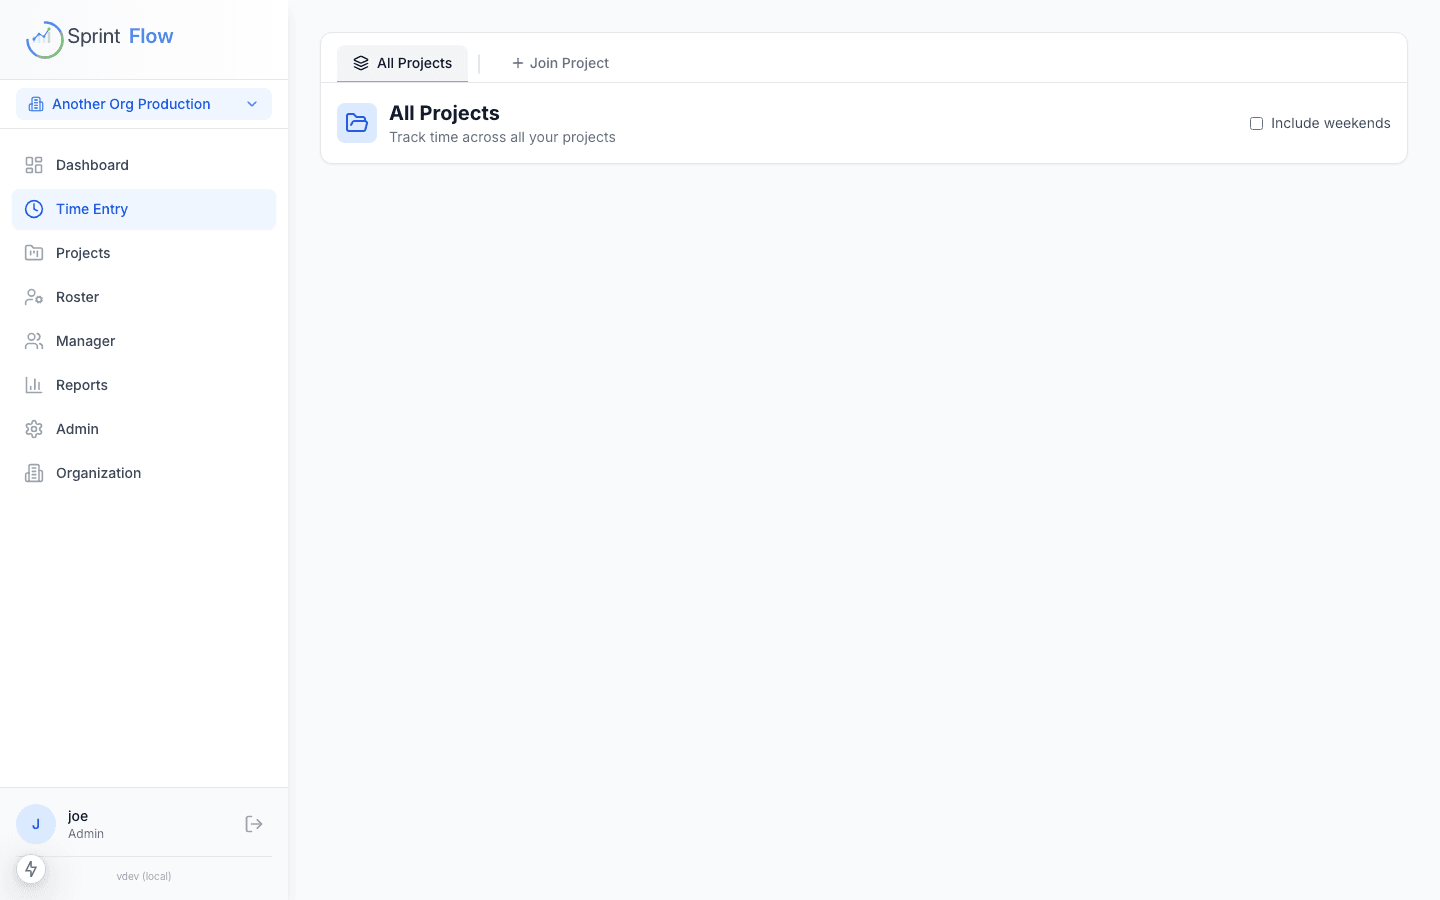Click joe's avatar circle
This screenshot has width=1440, height=900.
35,823
